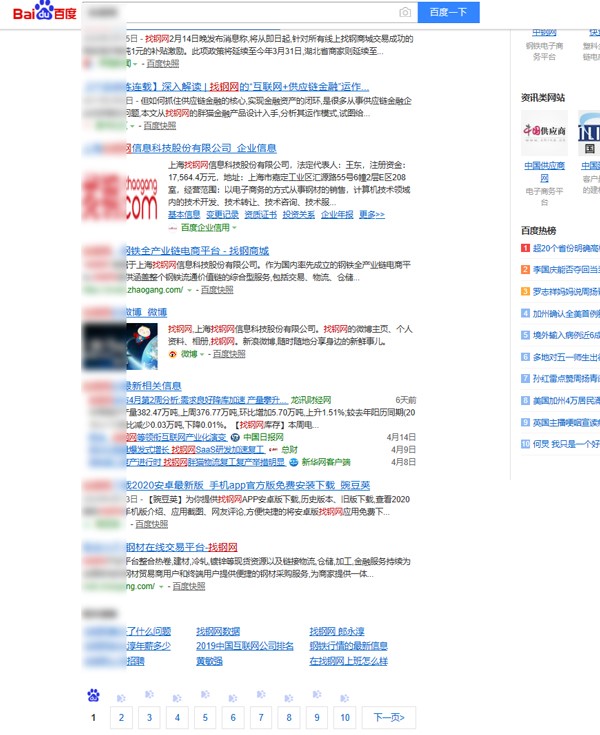Expand dropdown arrow after ng.com/ URL
The image size is (600, 735).
coord(161,587)
